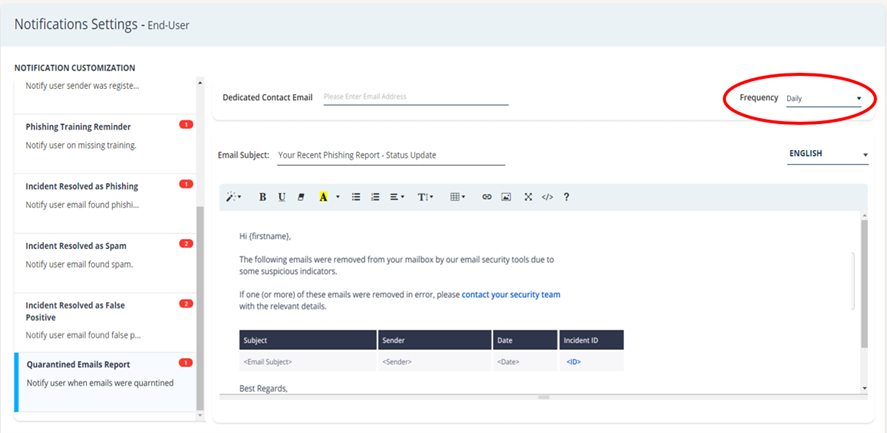Click the 'Hi {firstname},' greeting text
This screenshot has height=433, width=887.
click(x=265, y=236)
